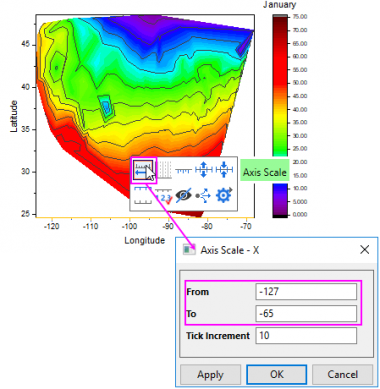Open axis properties via gear icon
The width and height of the screenshot is (380, 389).
pos(224,195)
